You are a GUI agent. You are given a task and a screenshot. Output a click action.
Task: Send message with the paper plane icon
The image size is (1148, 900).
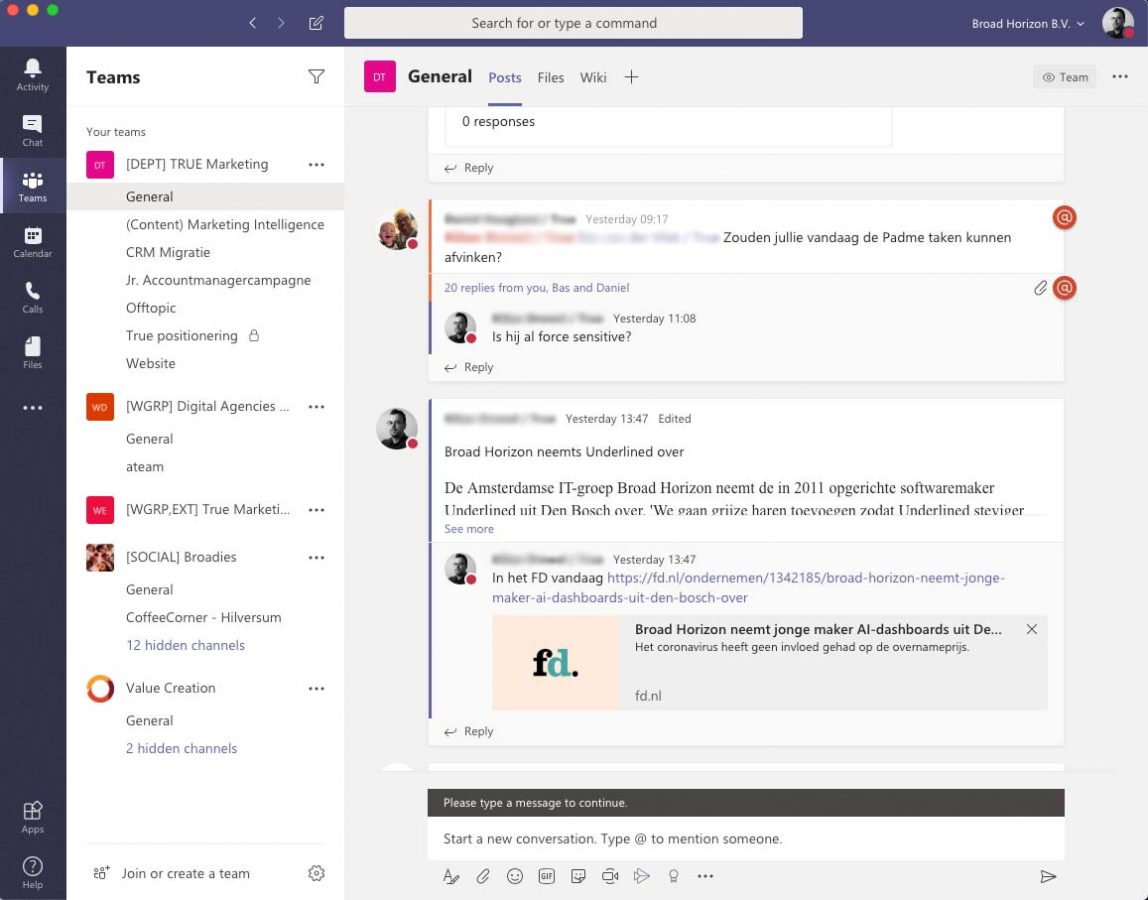click(1048, 877)
